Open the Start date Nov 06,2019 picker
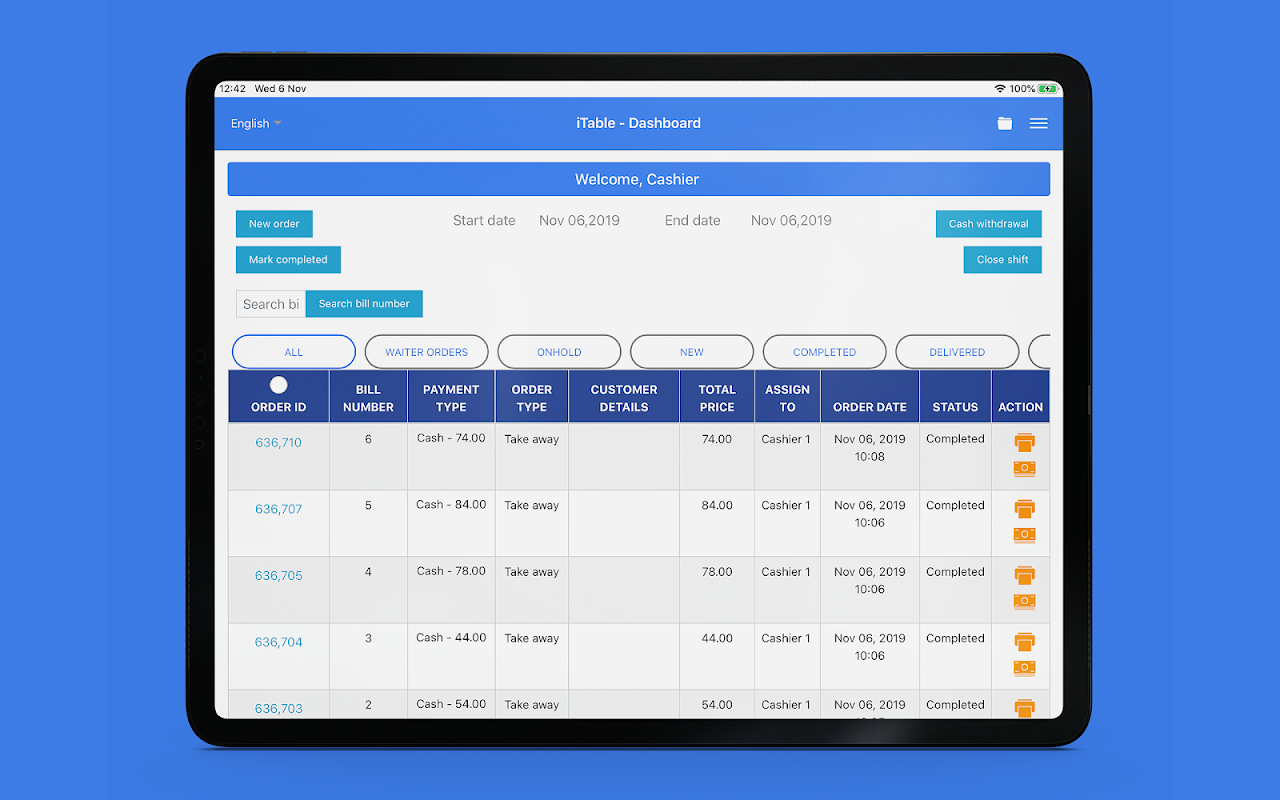The image size is (1280, 800). tap(579, 220)
